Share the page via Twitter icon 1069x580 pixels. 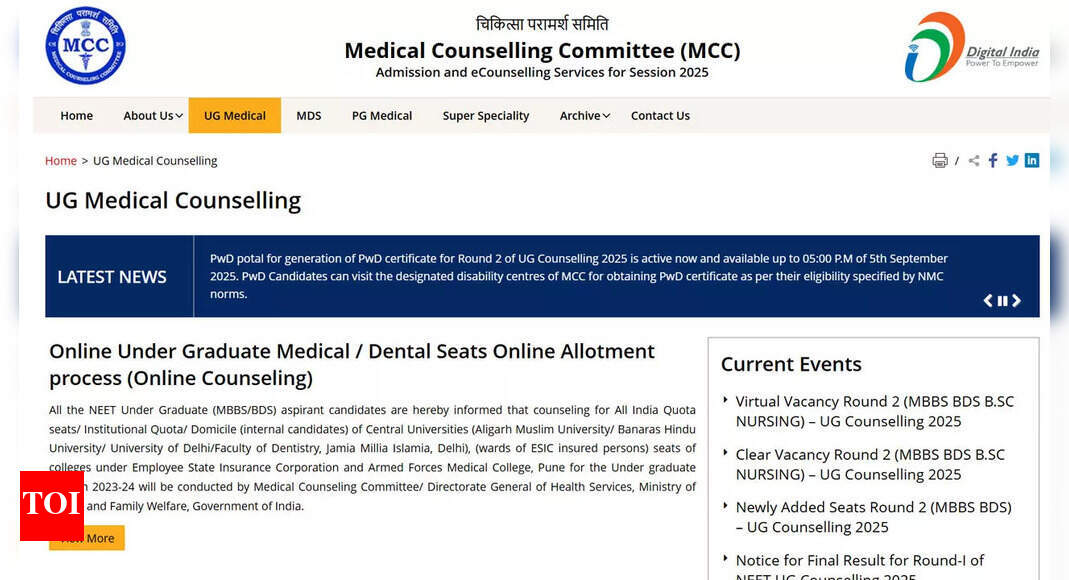1012,160
